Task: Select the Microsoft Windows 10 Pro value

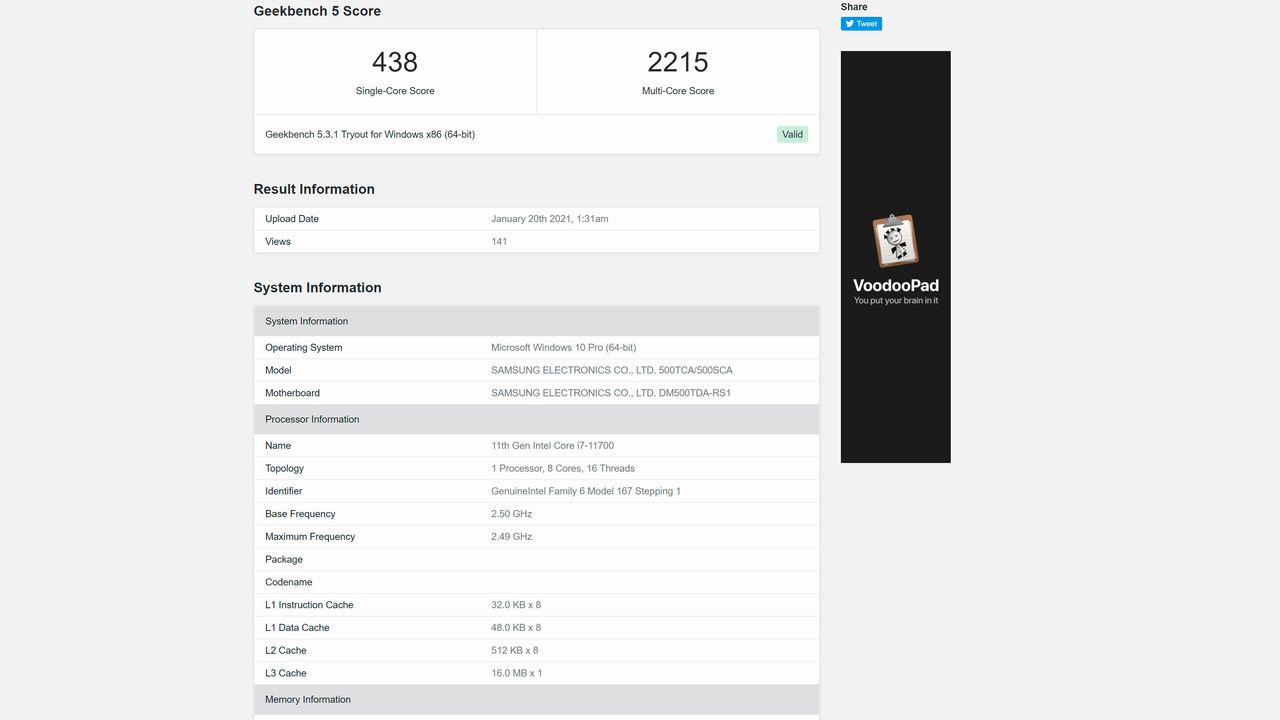Action: click(x=564, y=348)
